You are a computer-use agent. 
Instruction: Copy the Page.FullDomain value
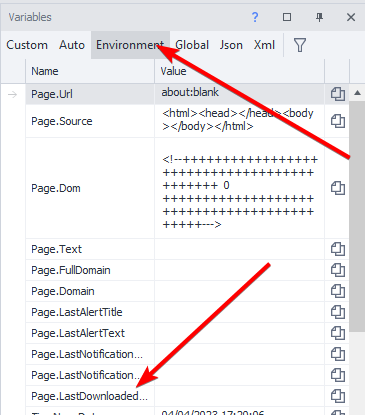click(x=337, y=270)
